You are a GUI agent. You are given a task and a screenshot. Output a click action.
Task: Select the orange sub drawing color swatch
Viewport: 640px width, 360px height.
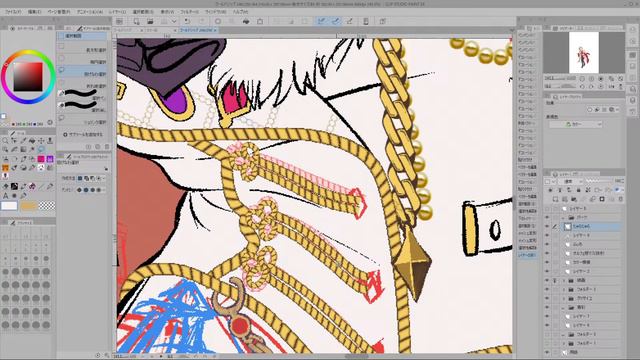pyautogui.click(x=29, y=206)
